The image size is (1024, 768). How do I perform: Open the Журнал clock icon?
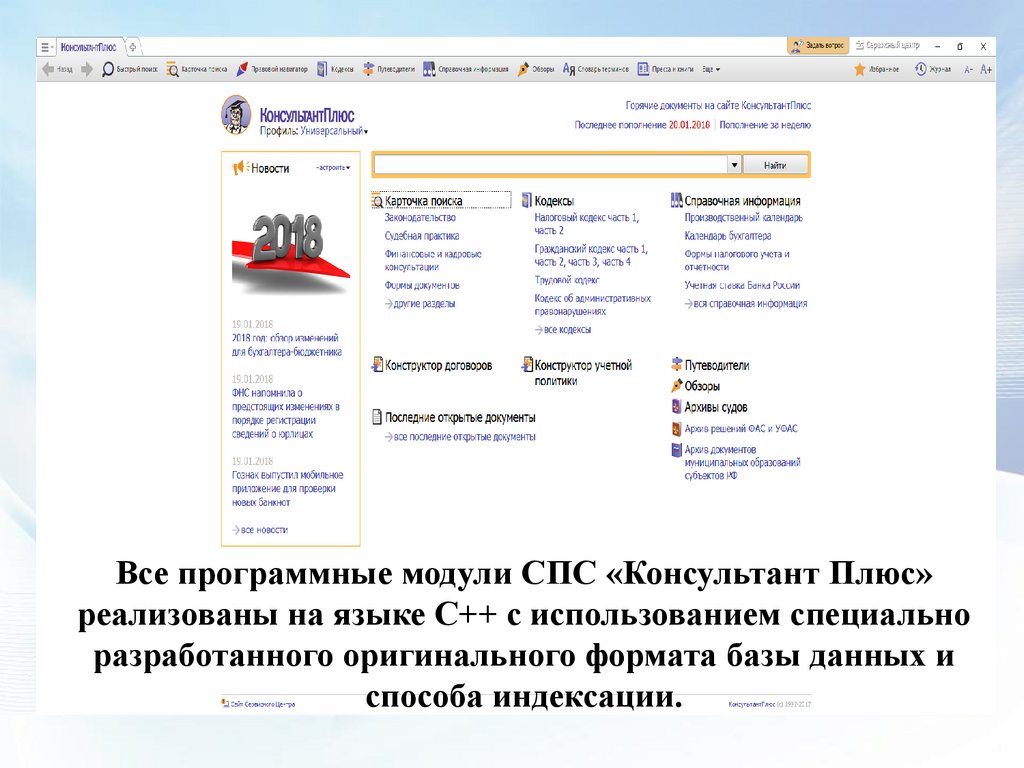[x=933, y=69]
